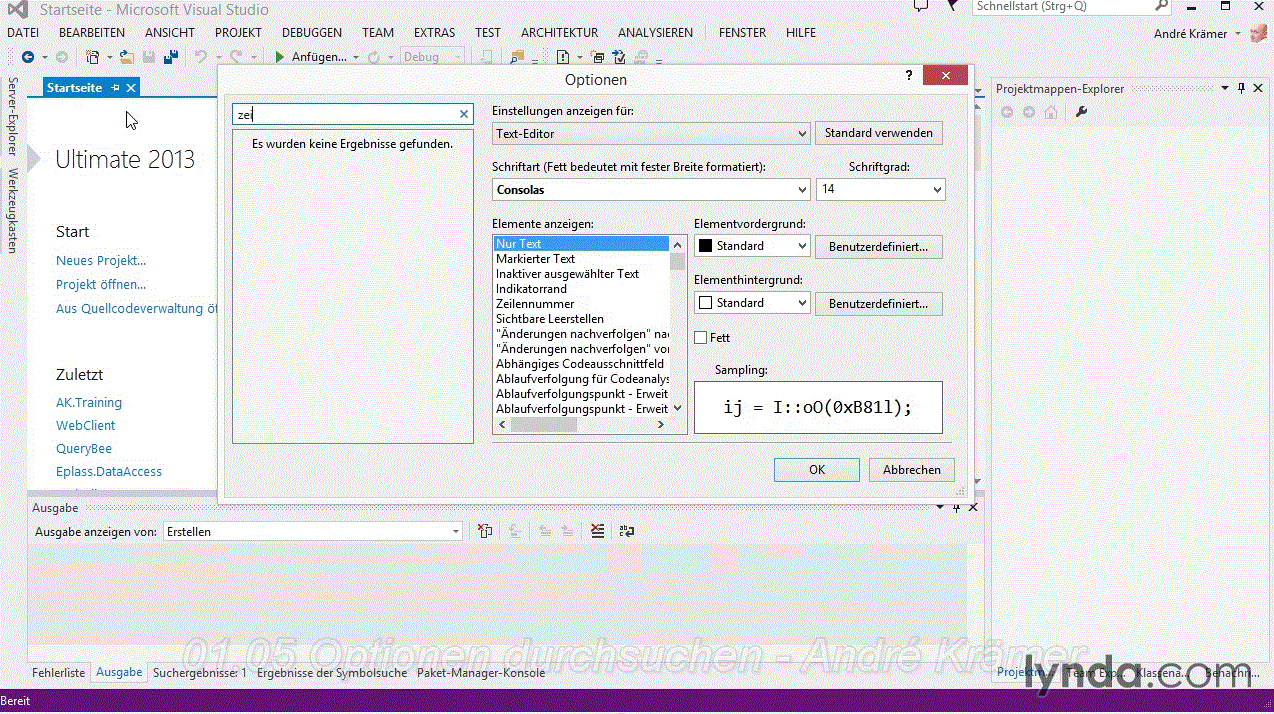Switch to Ergebnisse der Symbolsuche tab
Viewport: 1274px width, 714px height.
pos(332,673)
